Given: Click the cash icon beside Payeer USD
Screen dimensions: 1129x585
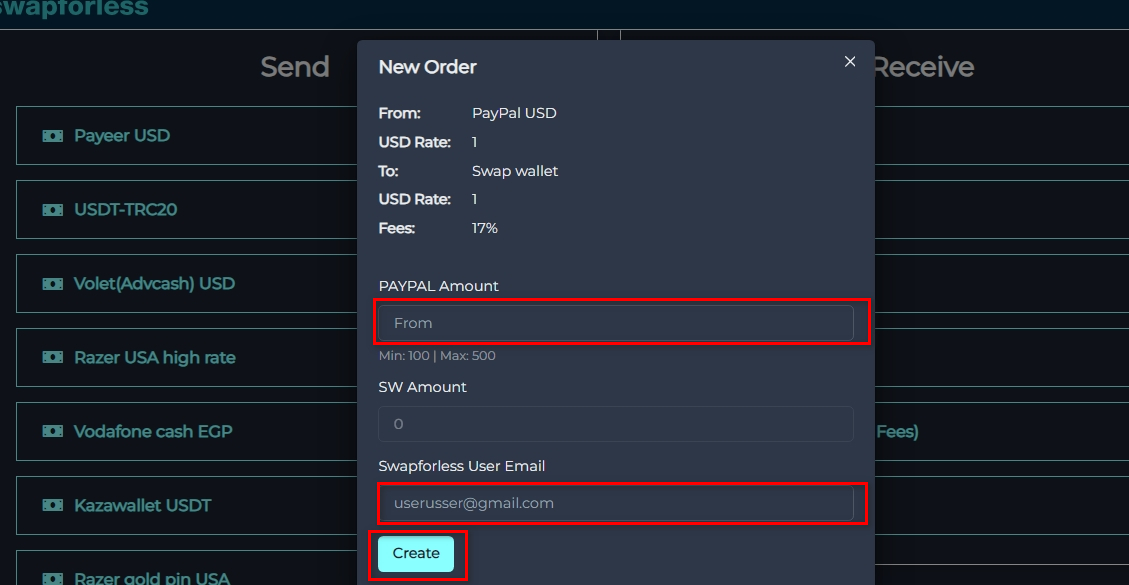Looking at the screenshot, I should tap(52, 135).
